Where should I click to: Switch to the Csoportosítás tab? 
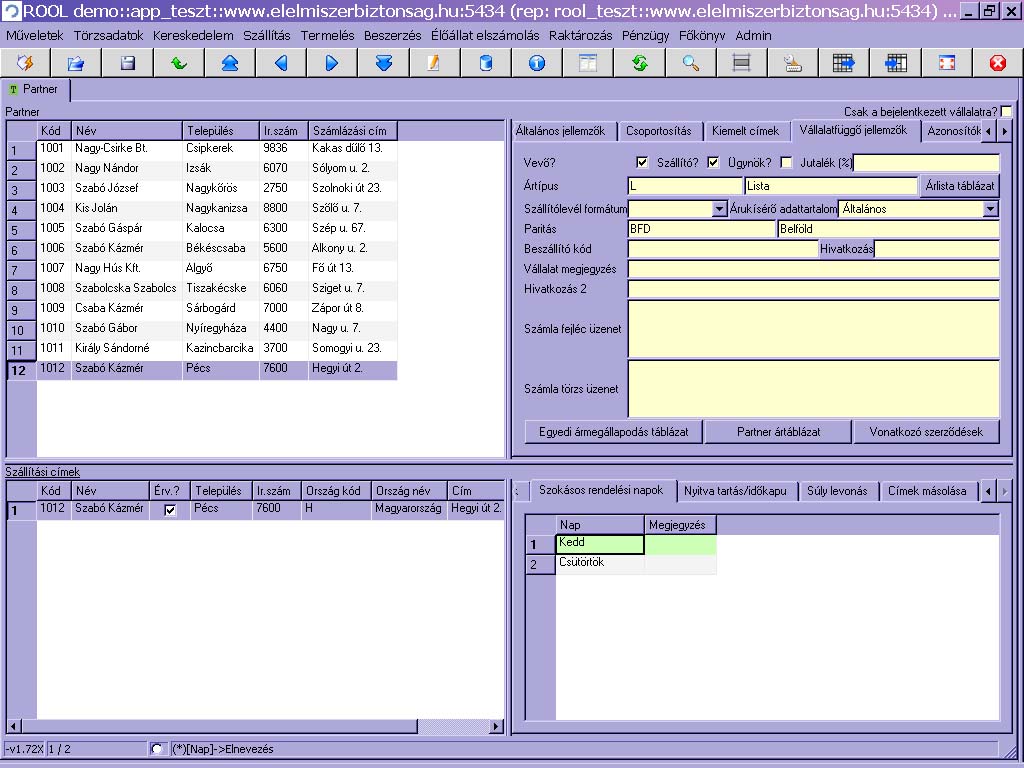coord(658,131)
